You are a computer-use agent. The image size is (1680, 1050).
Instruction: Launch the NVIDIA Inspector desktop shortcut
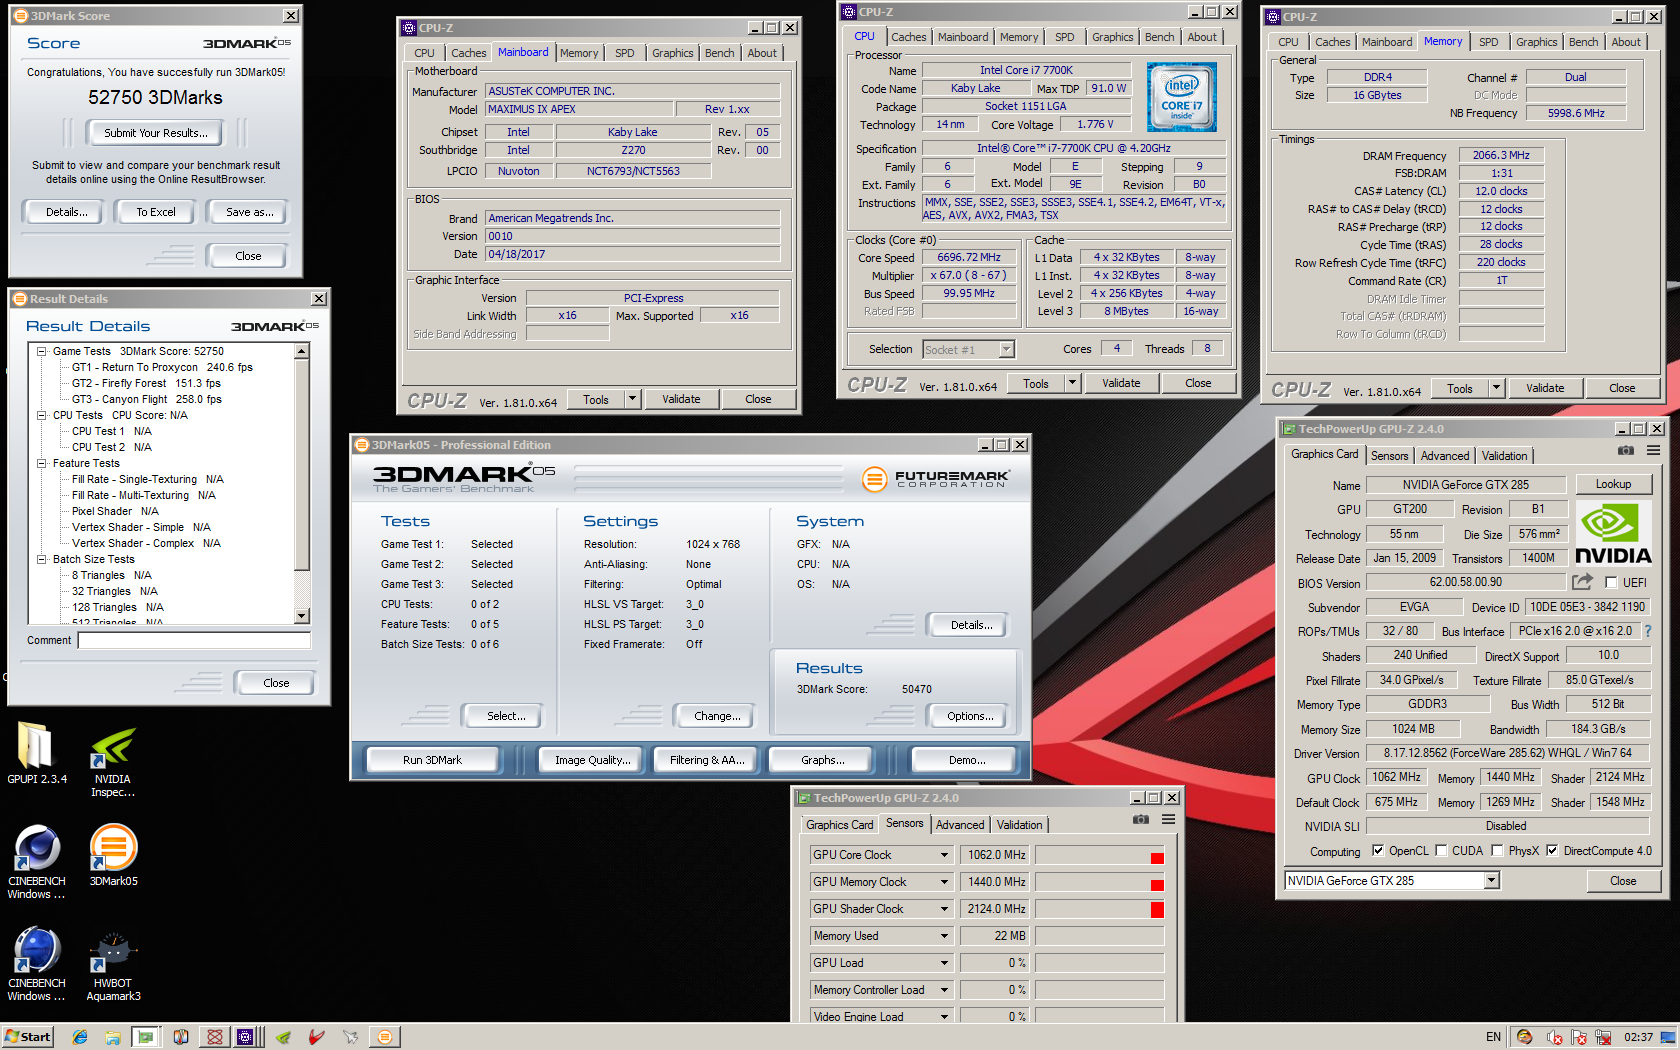click(113, 747)
